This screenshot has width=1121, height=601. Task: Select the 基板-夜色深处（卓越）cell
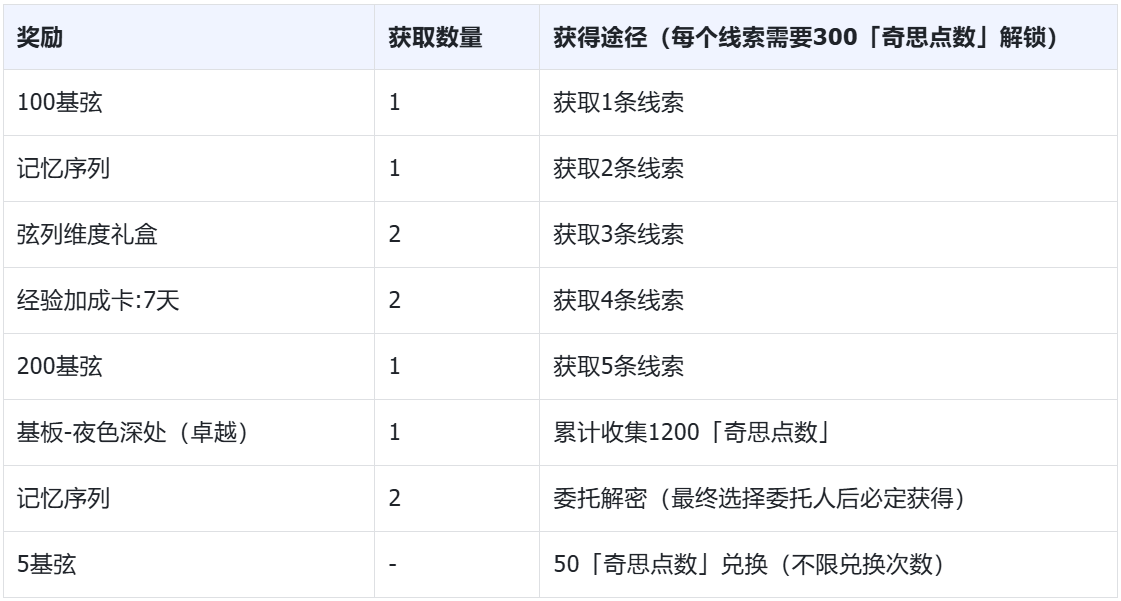point(189,432)
